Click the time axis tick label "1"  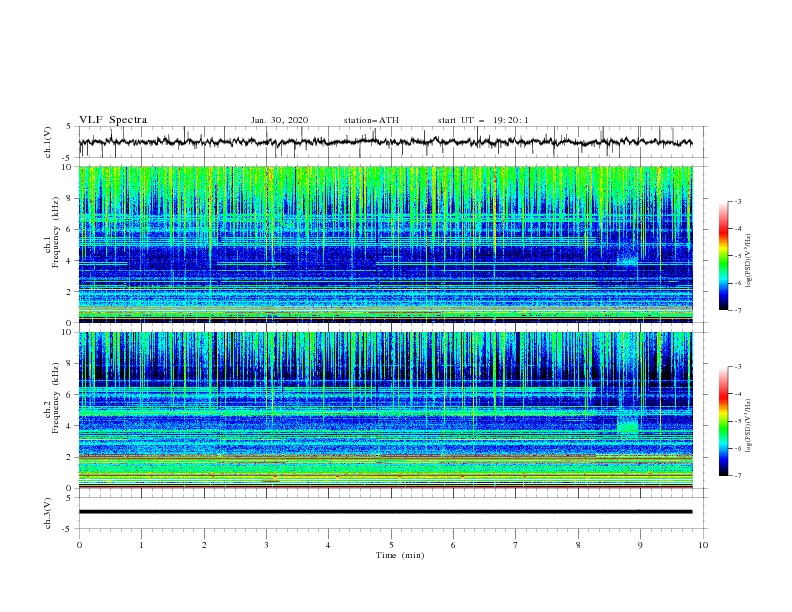coord(141,545)
